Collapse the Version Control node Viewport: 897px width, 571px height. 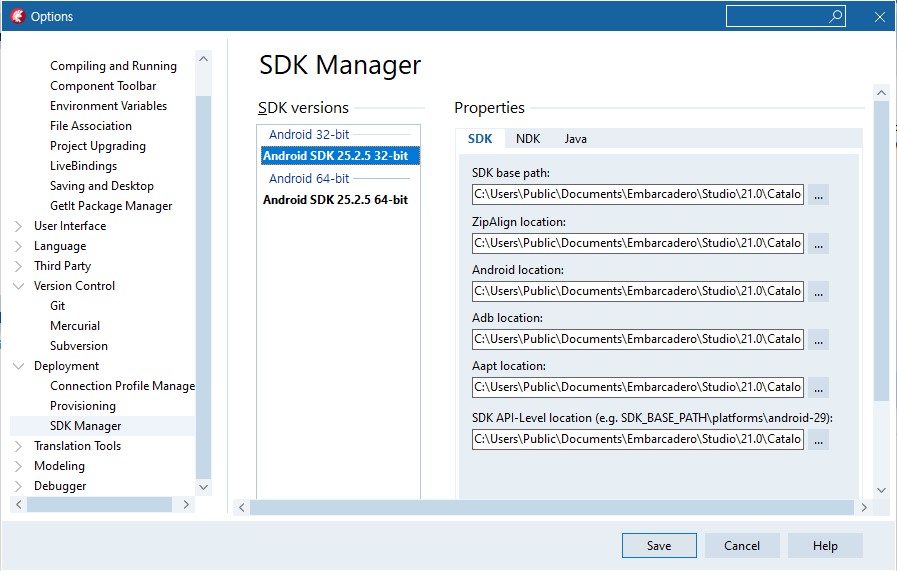(x=19, y=286)
